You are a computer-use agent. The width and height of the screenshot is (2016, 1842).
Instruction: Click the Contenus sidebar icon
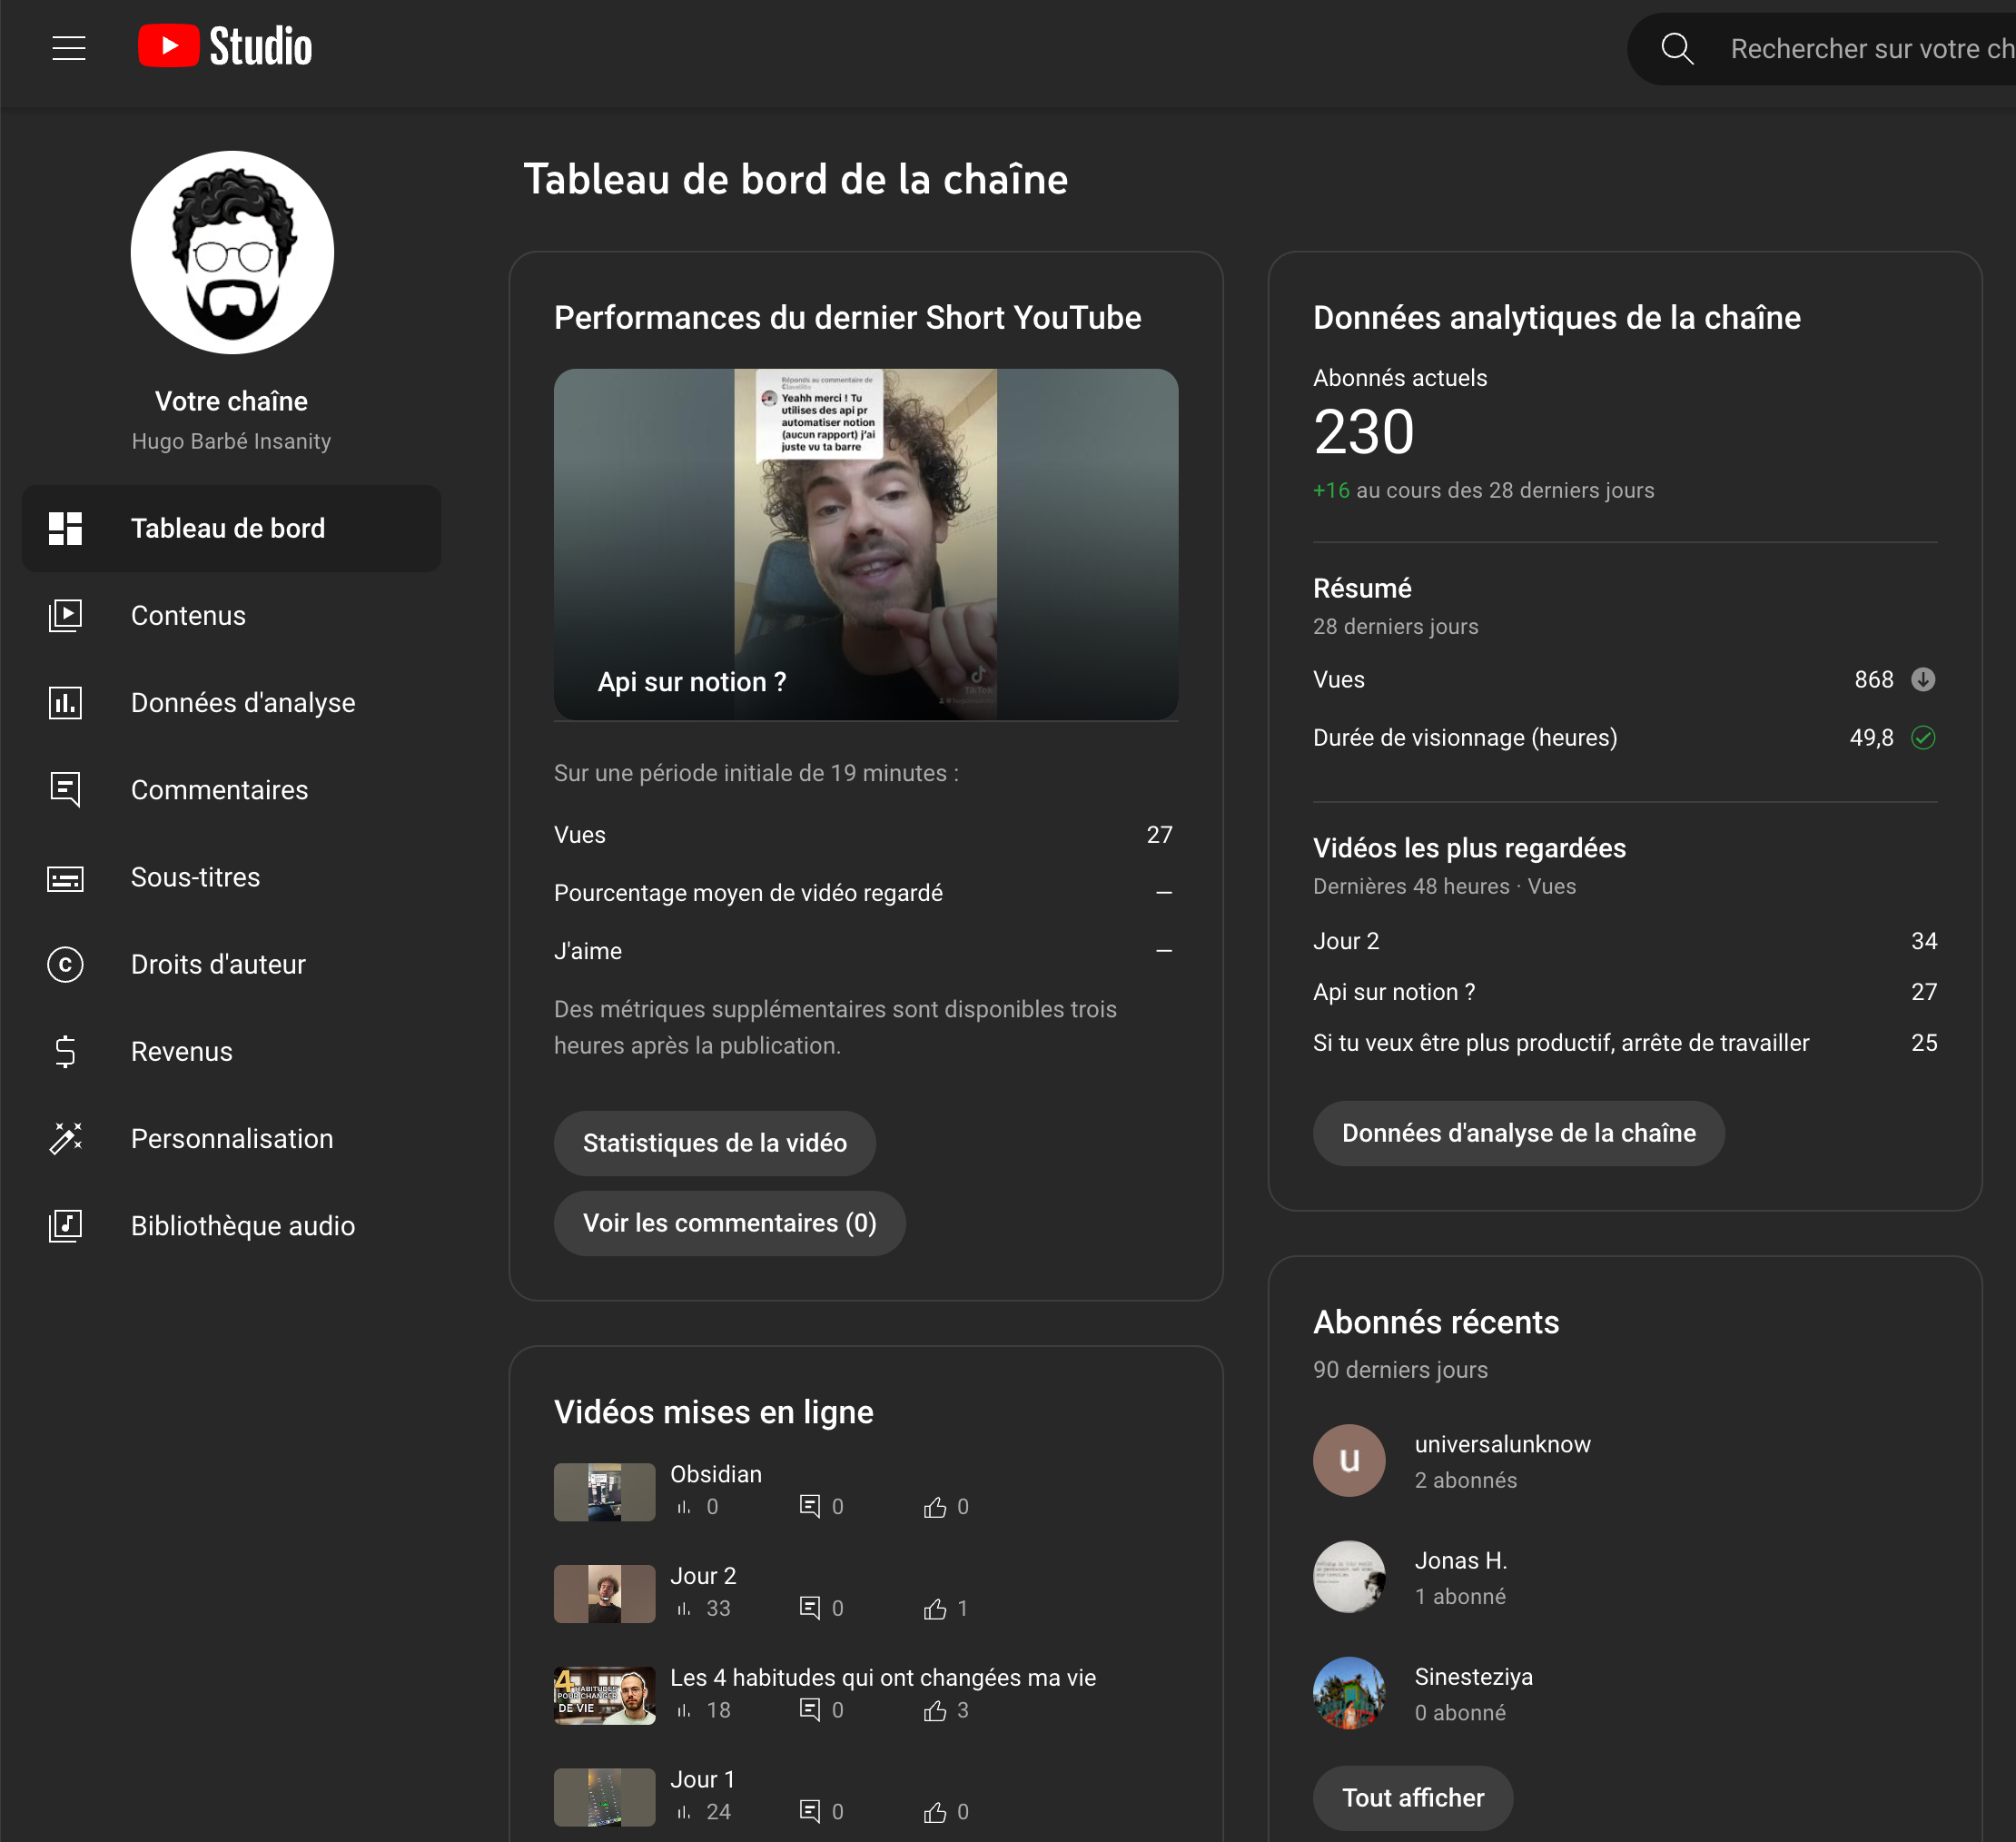coord(66,615)
